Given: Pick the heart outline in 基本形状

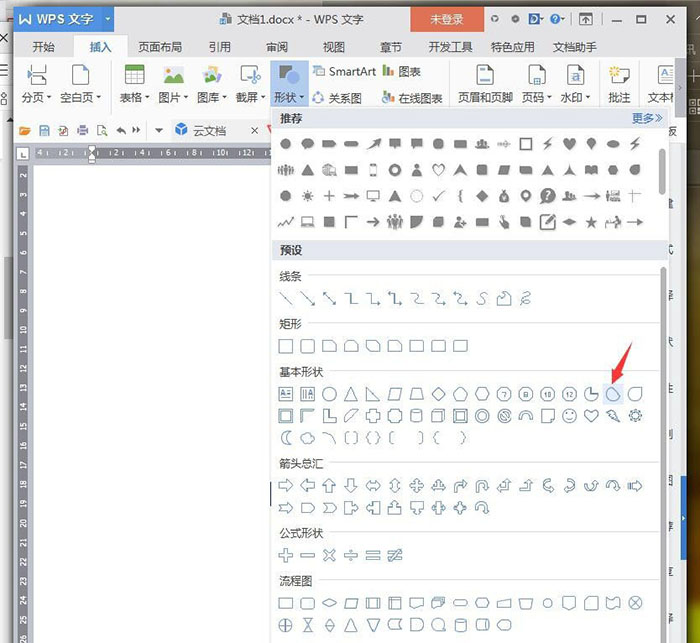Looking at the screenshot, I should [591, 416].
